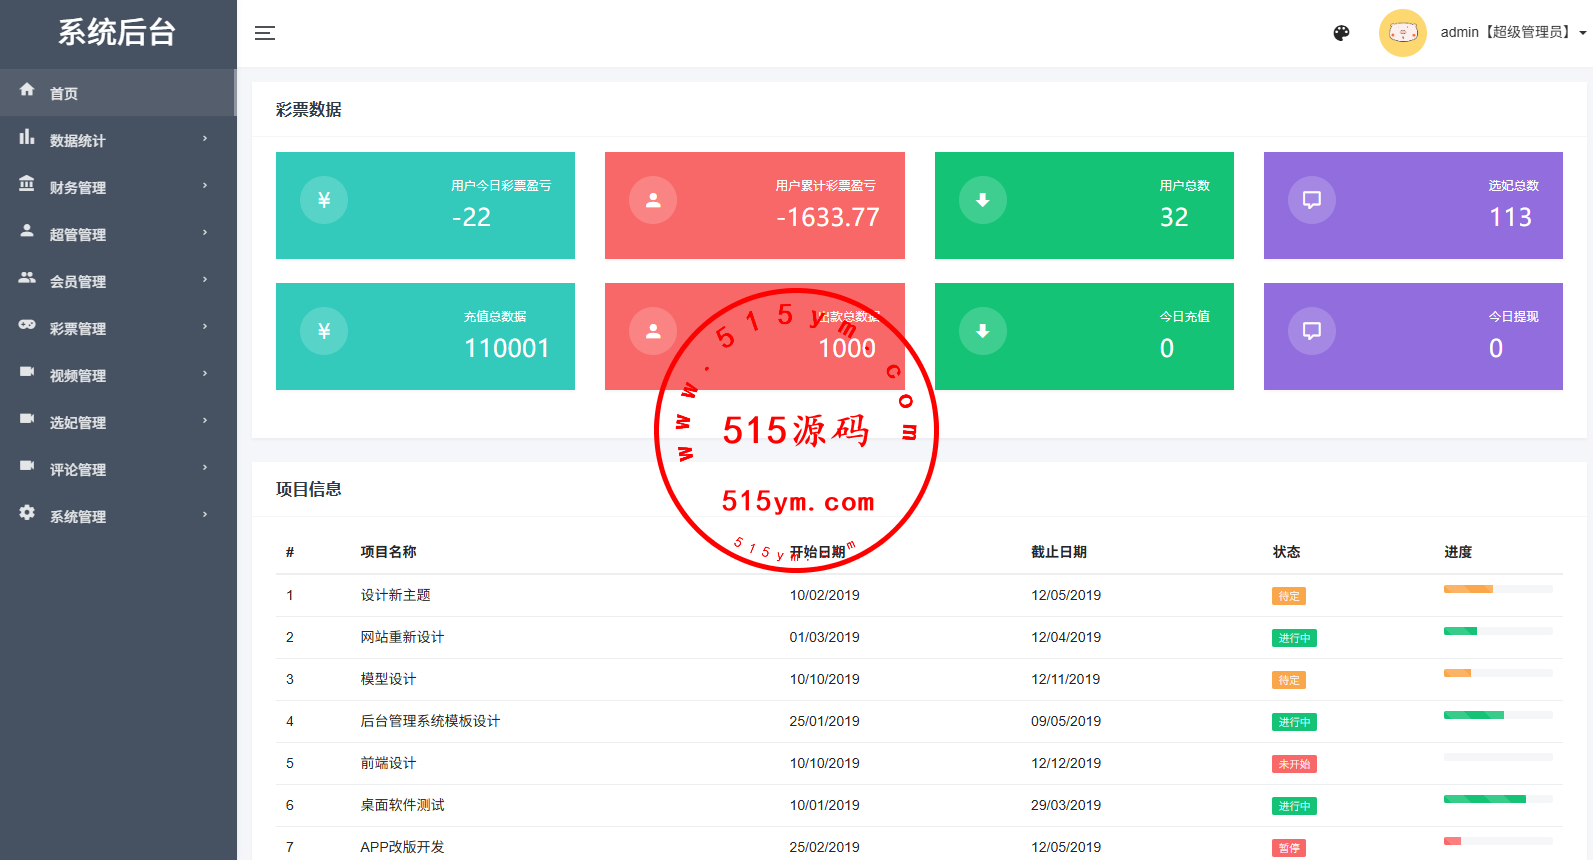Open the admin 超级管理员 user dropdown
Image resolution: width=1593 pixels, height=860 pixels.
point(1511,32)
